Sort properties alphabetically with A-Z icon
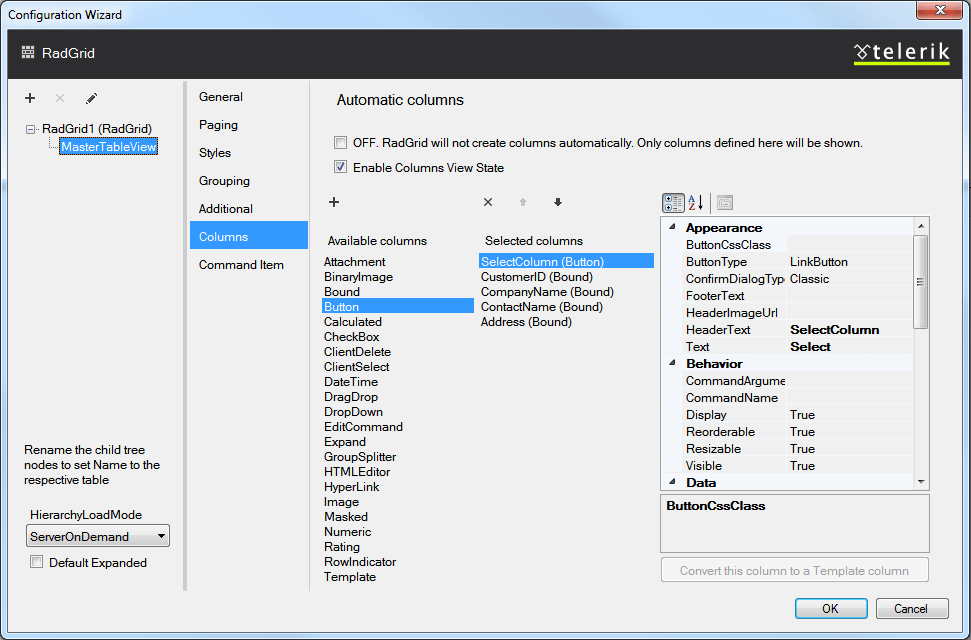This screenshot has height=640, width=971. coord(696,202)
